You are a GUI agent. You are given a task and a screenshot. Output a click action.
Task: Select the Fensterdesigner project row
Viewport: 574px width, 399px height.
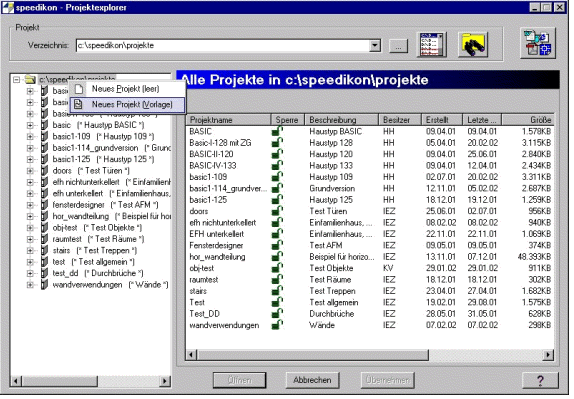(370, 245)
